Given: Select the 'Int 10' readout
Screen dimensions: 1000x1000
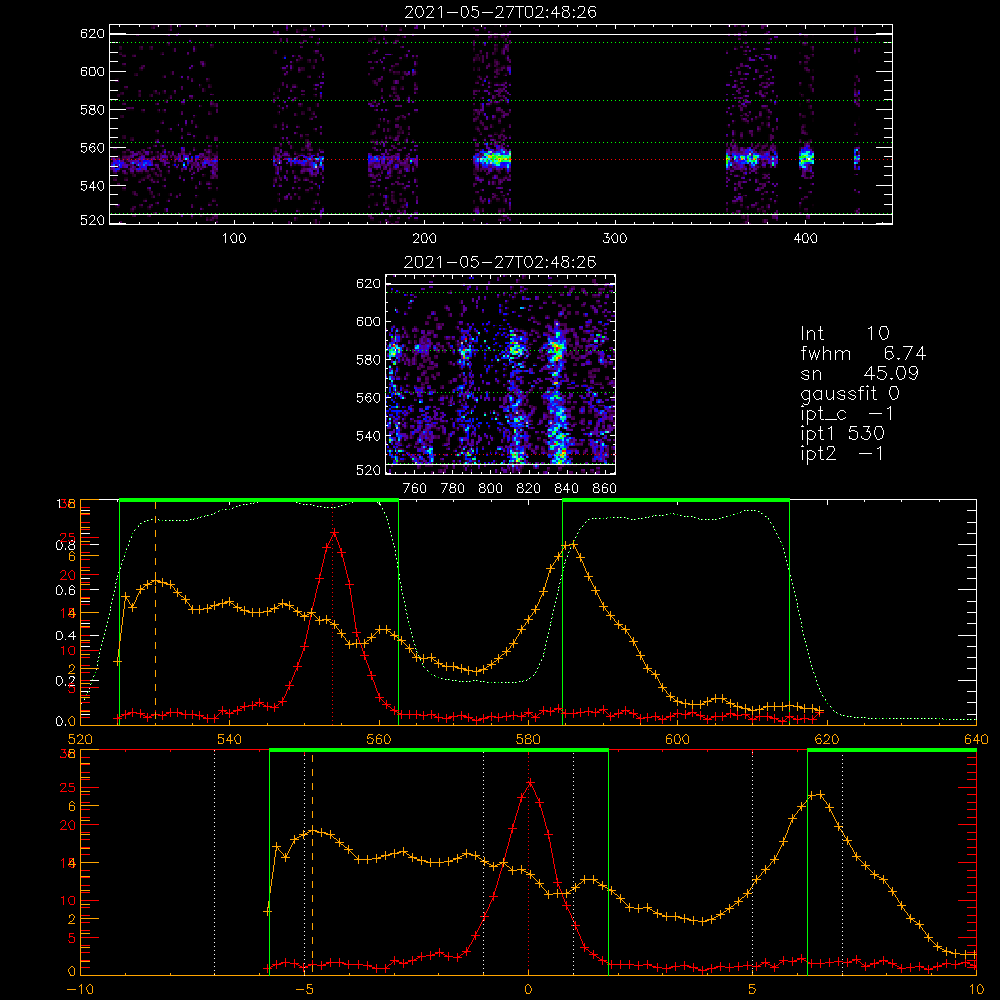Looking at the screenshot, I should pos(844,333).
